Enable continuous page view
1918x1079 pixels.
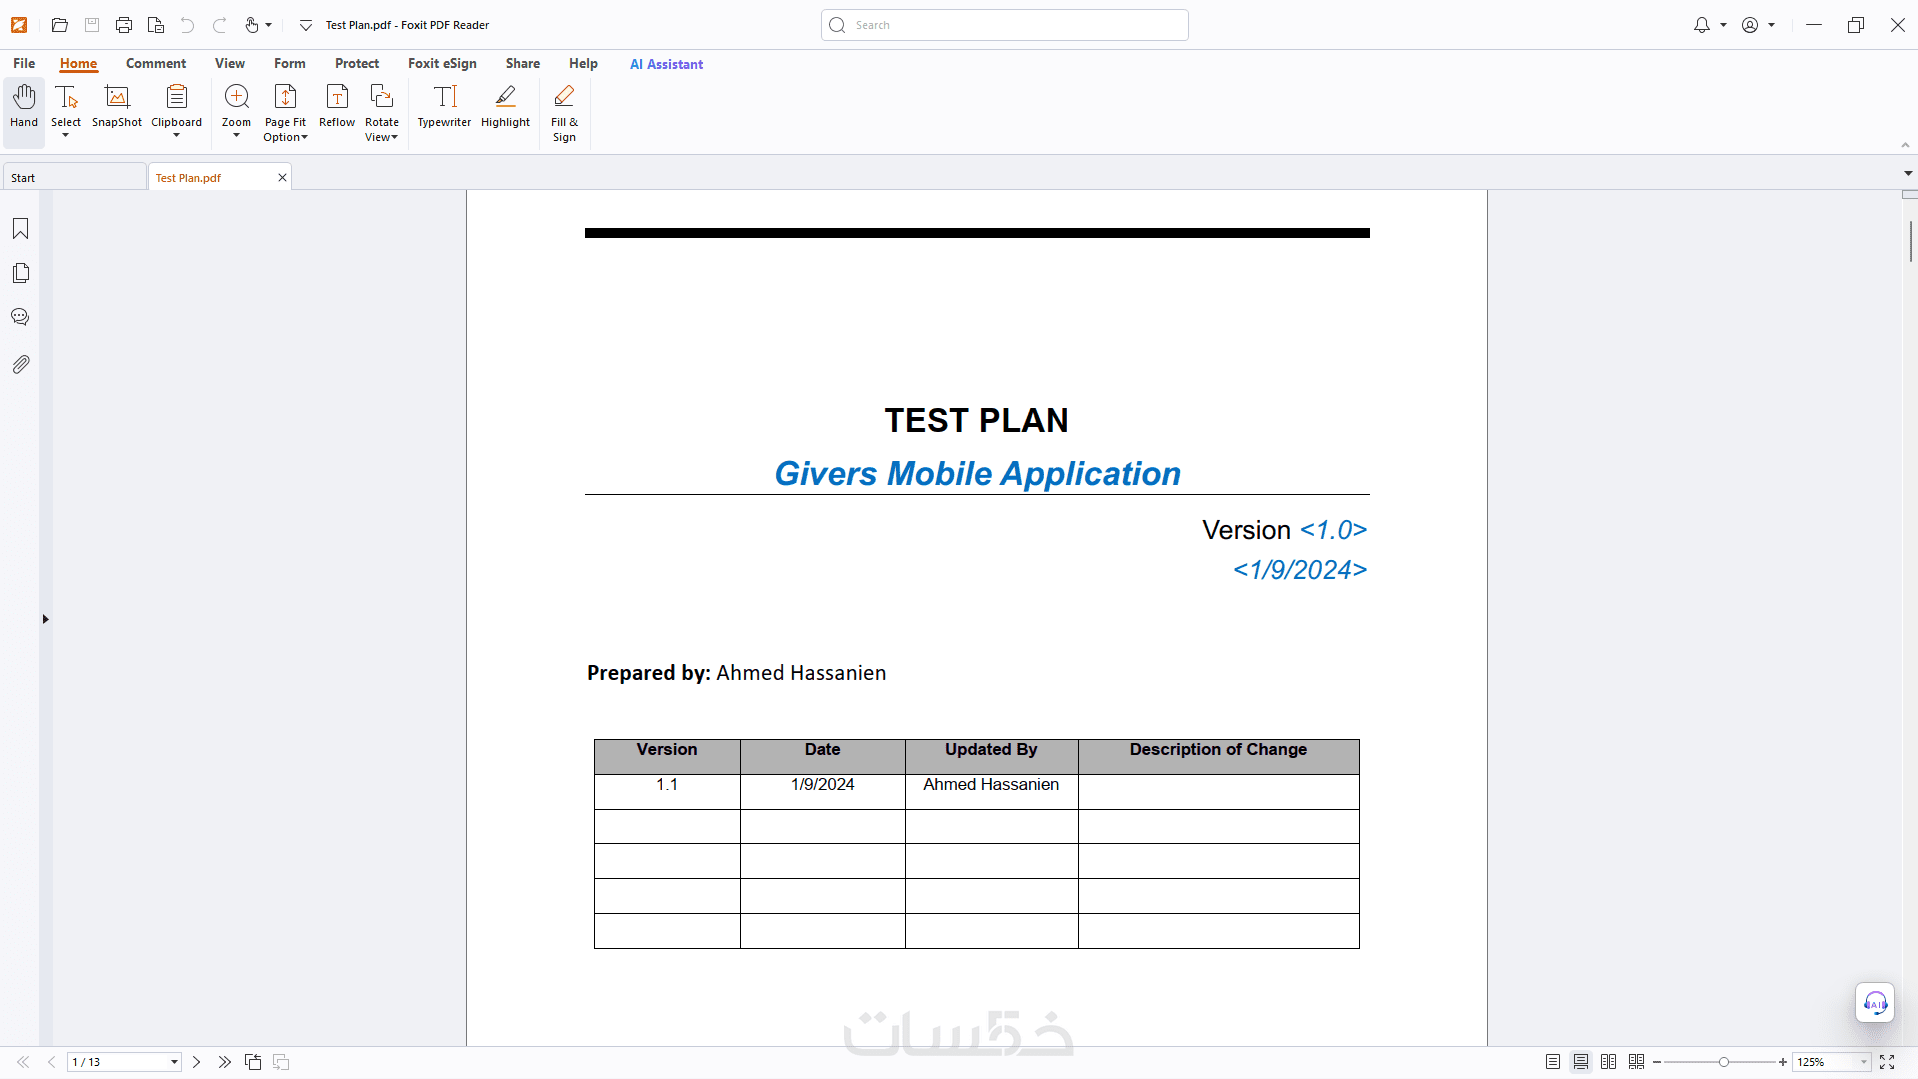coord(1581,1062)
